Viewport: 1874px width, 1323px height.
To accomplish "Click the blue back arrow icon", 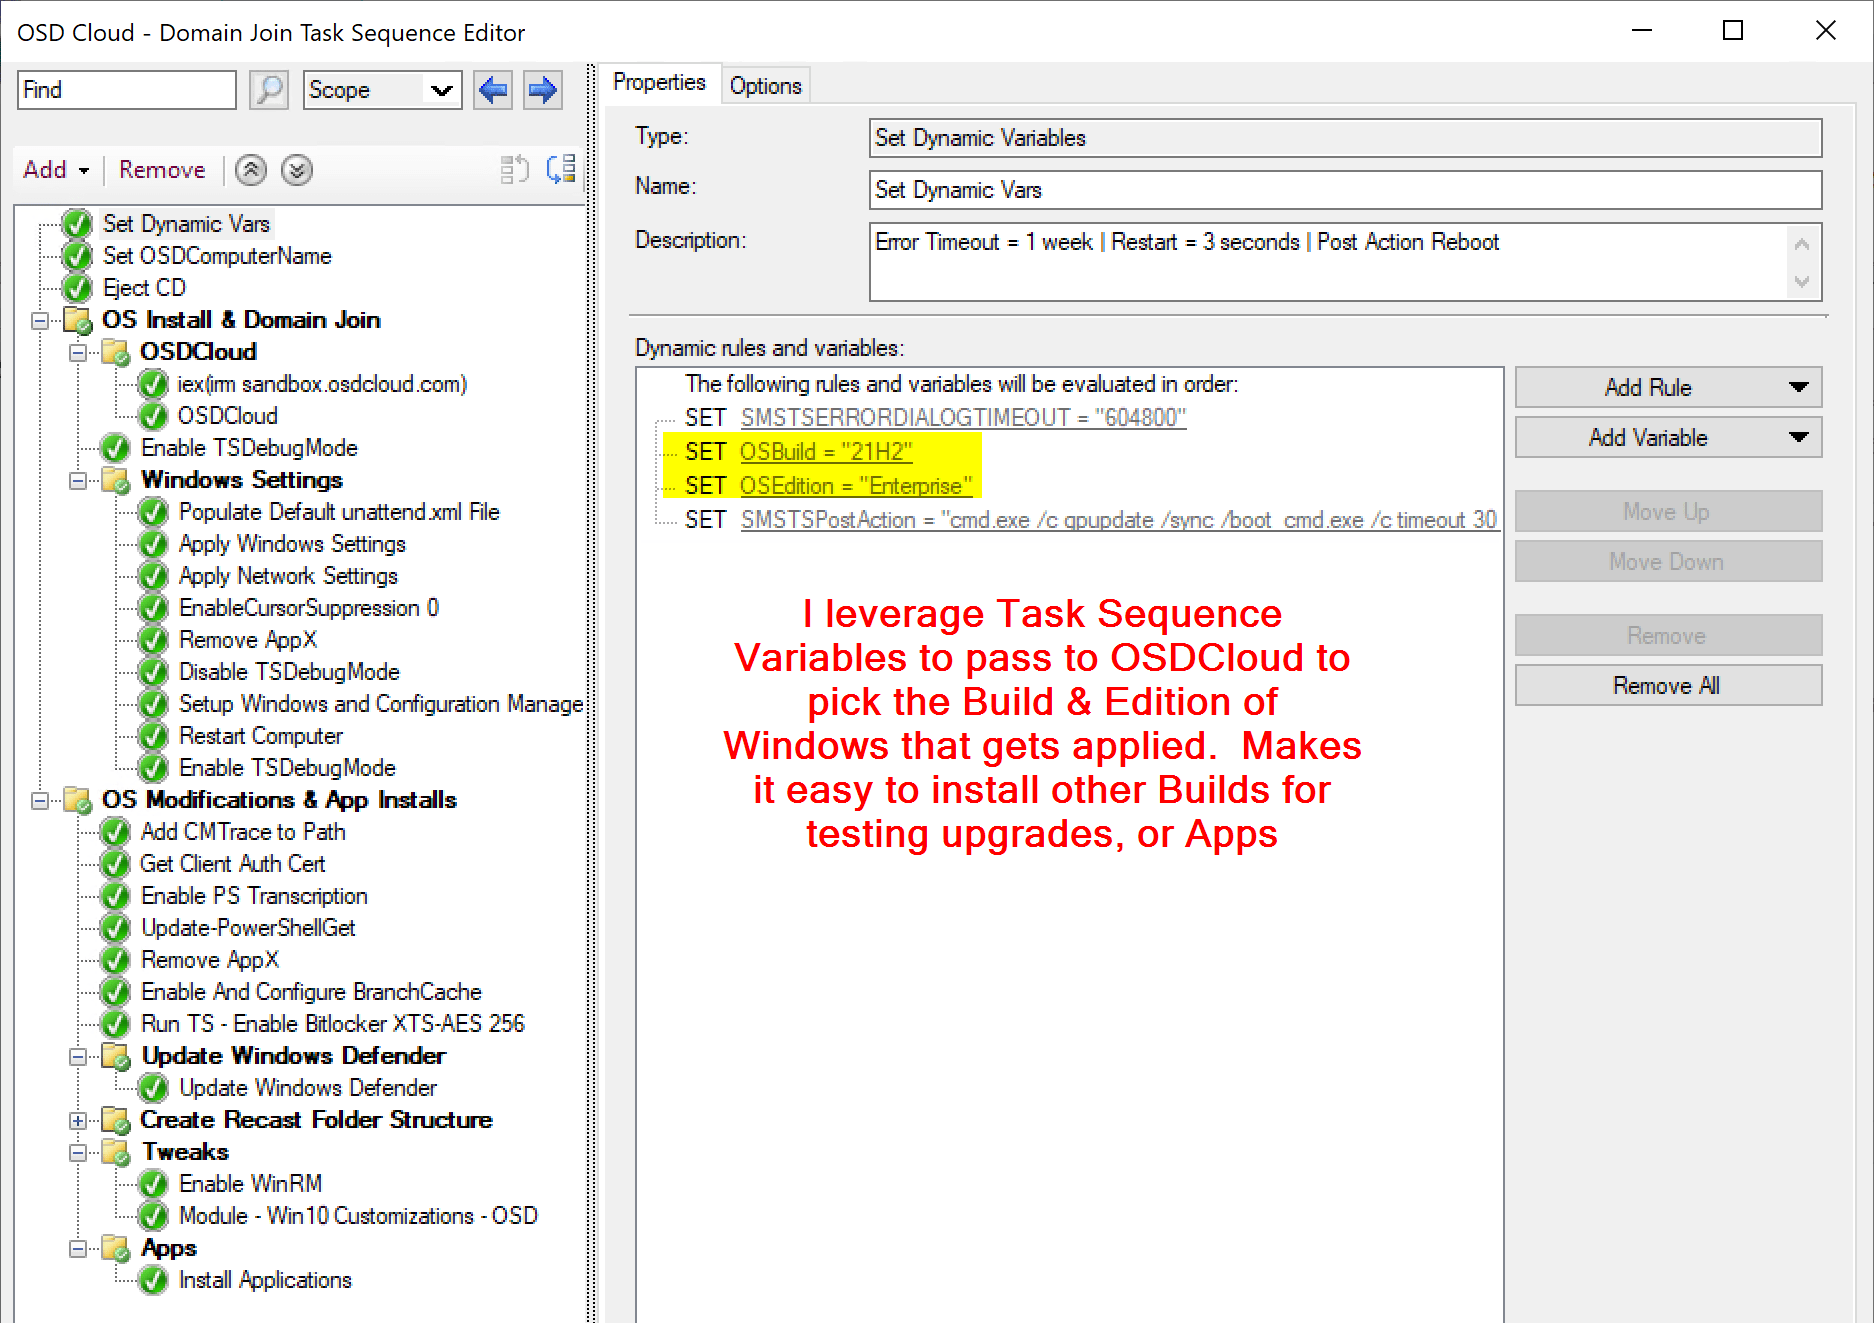I will pyautogui.click(x=493, y=90).
